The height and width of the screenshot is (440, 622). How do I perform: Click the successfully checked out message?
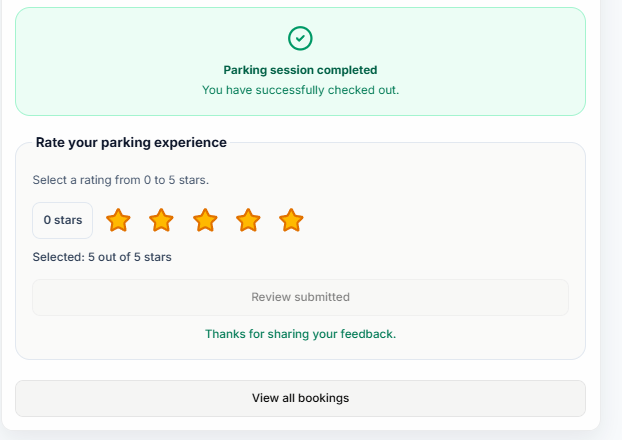click(x=300, y=90)
